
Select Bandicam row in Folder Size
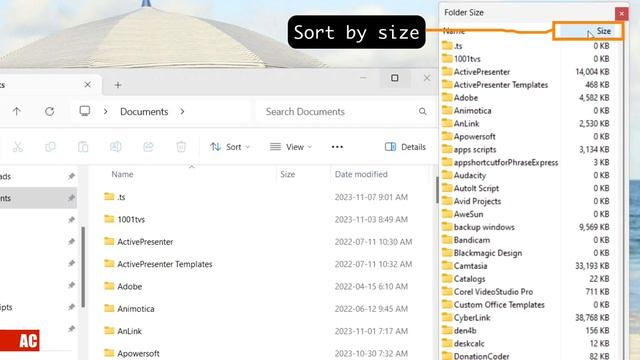pos(527,240)
